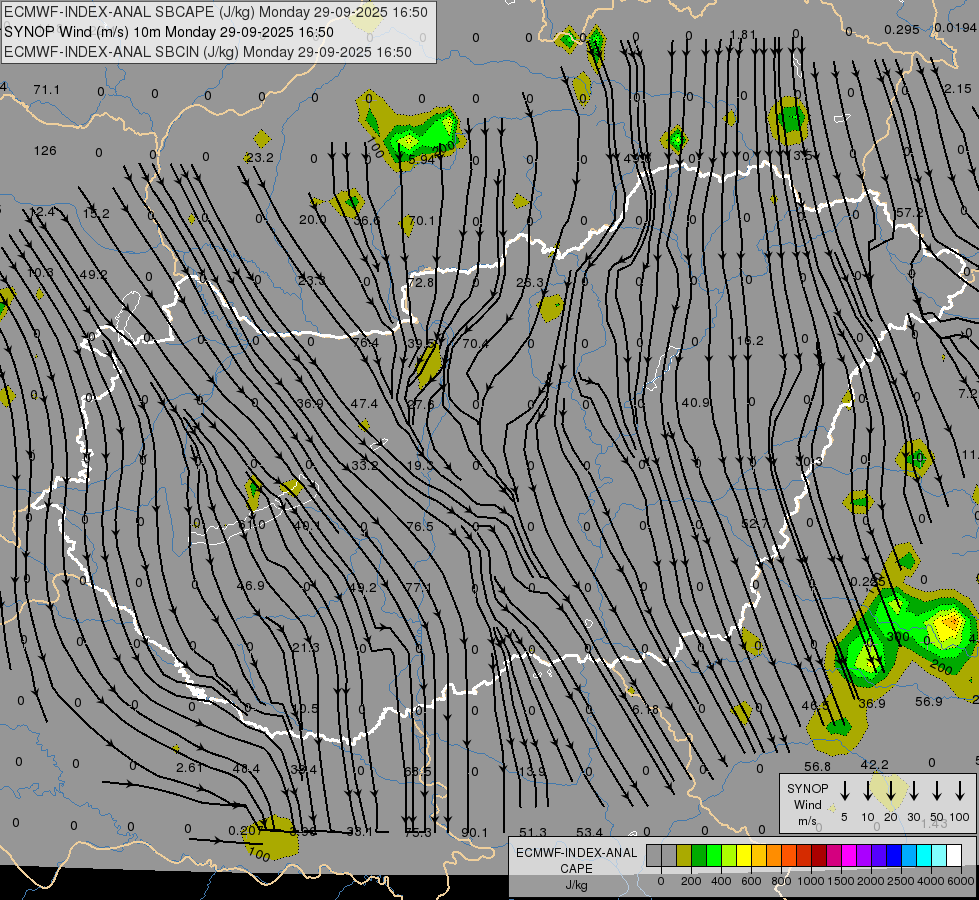The image size is (979, 900).
Task: Click the map value 68.5
Action: tap(417, 771)
